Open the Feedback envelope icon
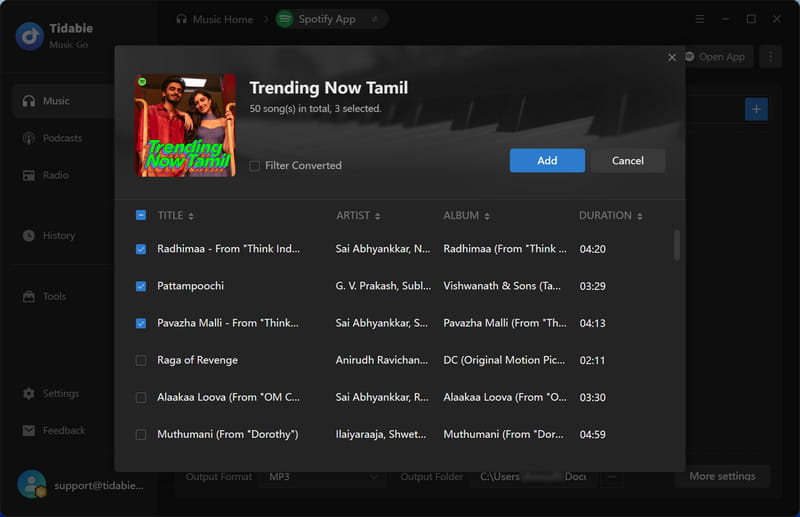Screen dimensions: 800x517 coord(29,431)
